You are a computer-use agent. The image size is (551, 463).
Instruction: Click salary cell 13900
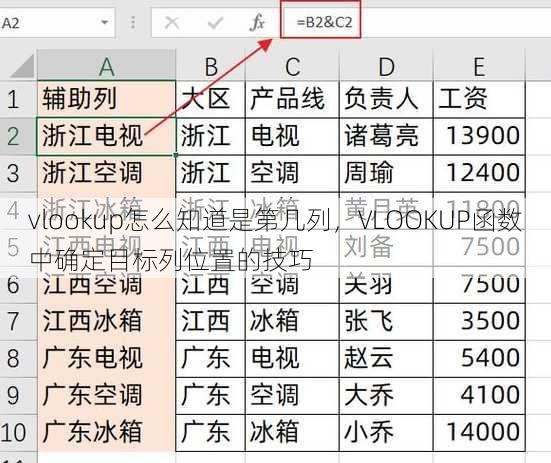[479, 136]
